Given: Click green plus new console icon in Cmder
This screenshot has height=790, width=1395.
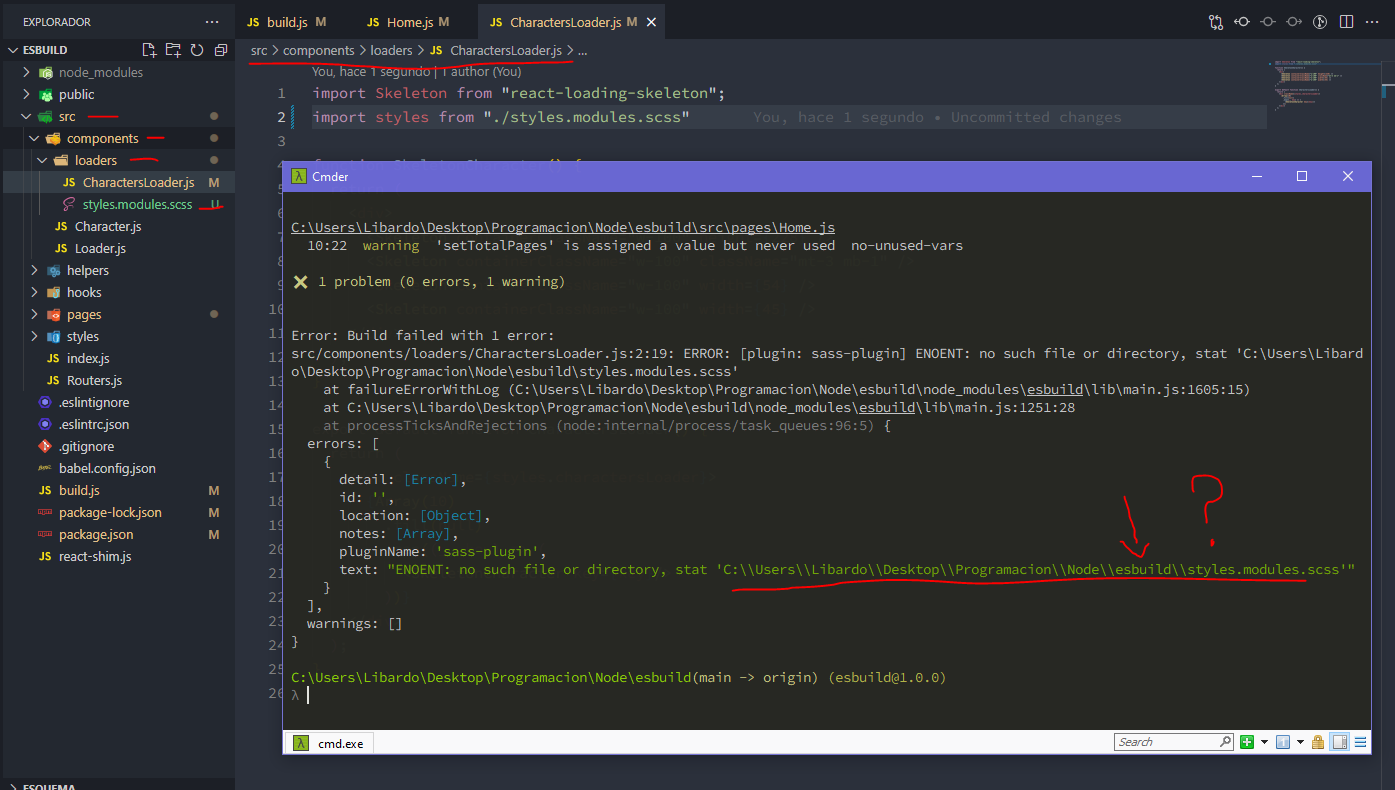Looking at the screenshot, I should pyautogui.click(x=1247, y=742).
